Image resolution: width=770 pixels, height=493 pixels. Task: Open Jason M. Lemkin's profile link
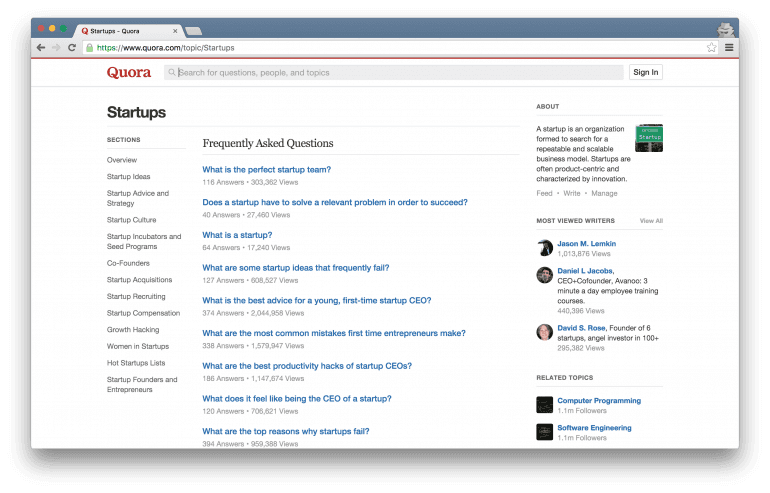pyautogui.click(x=586, y=244)
